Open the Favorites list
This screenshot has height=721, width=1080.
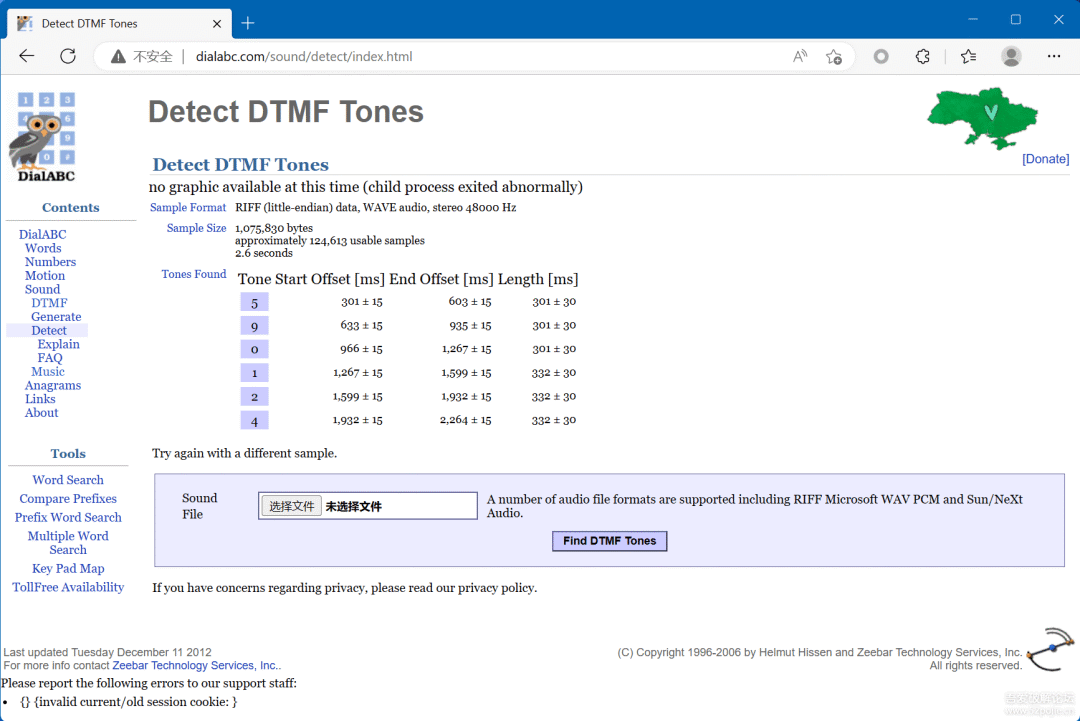[x=968, y=56]
